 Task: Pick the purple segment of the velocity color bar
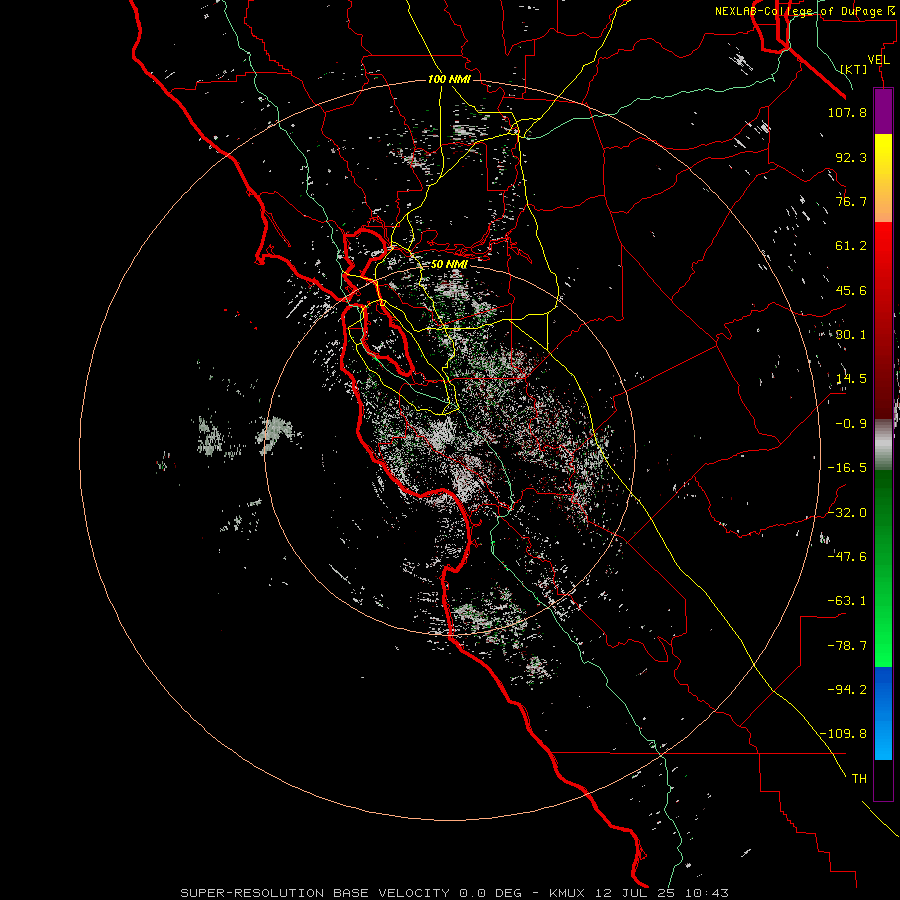click(x=883, y=112)
